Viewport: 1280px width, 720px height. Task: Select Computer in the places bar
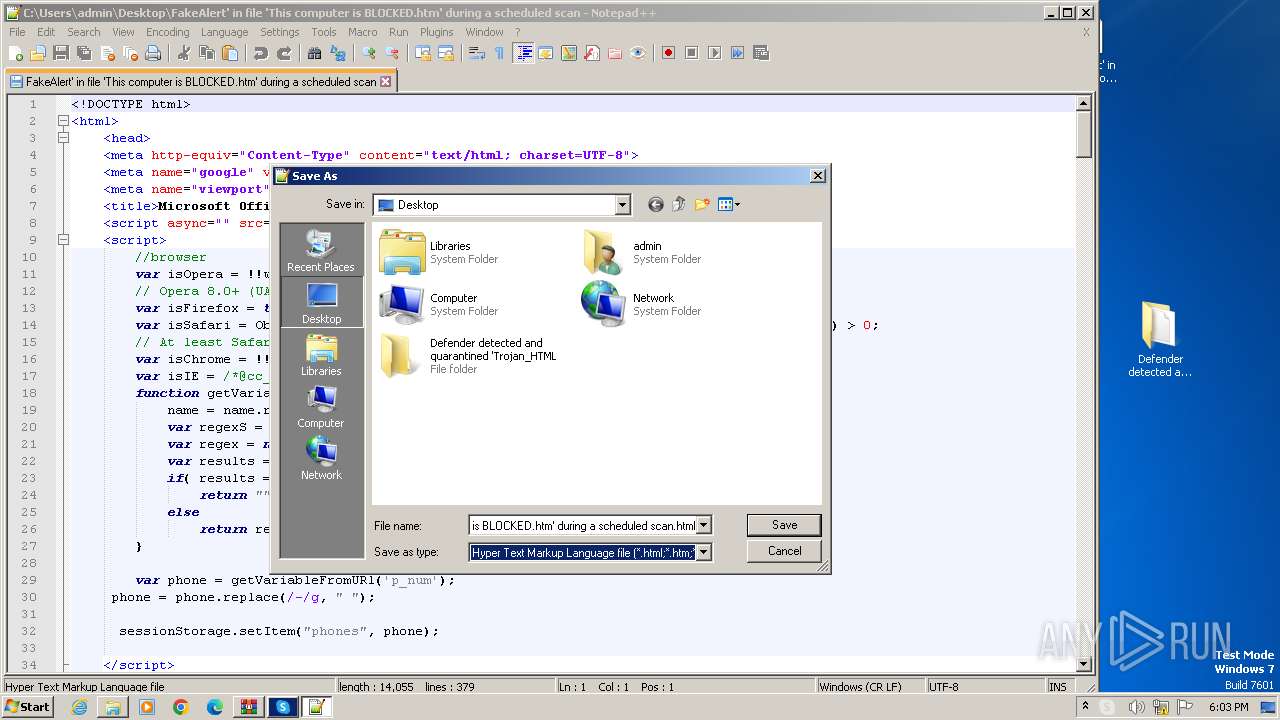(321, 407)
